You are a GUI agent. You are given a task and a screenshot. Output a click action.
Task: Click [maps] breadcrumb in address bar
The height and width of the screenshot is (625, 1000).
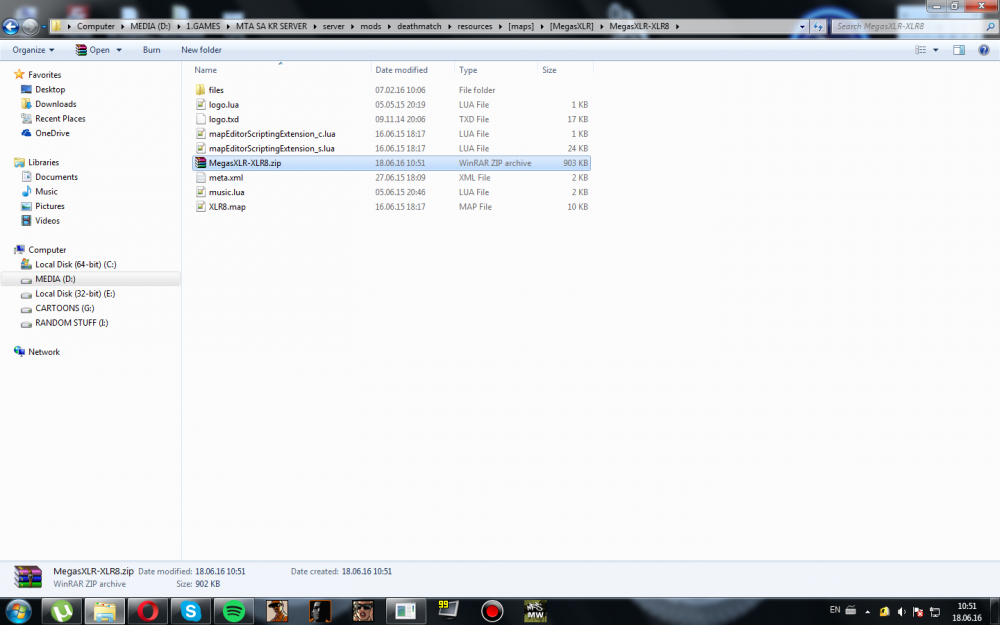[521, 26]
